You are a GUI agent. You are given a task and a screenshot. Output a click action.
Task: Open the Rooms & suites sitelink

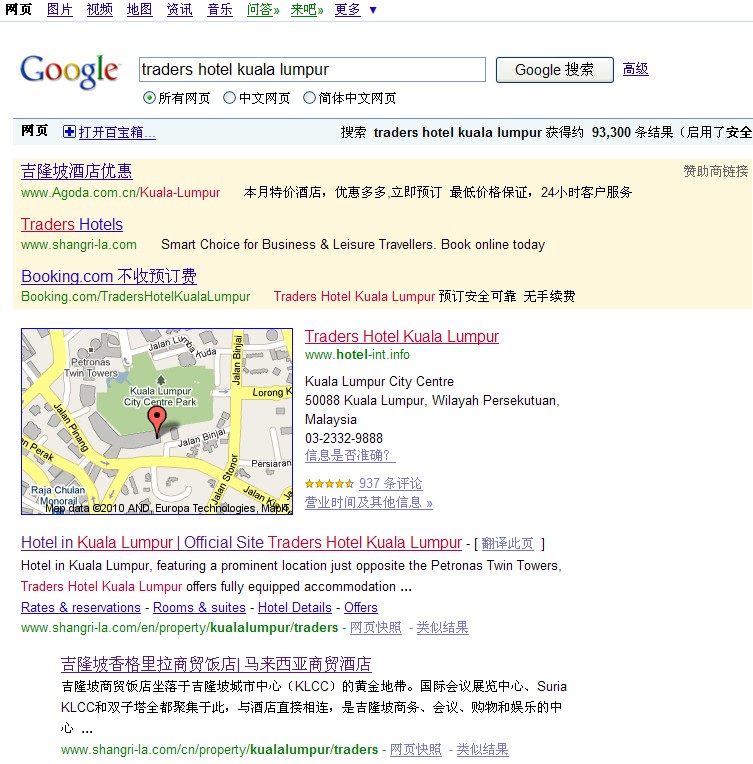[199, 608]
